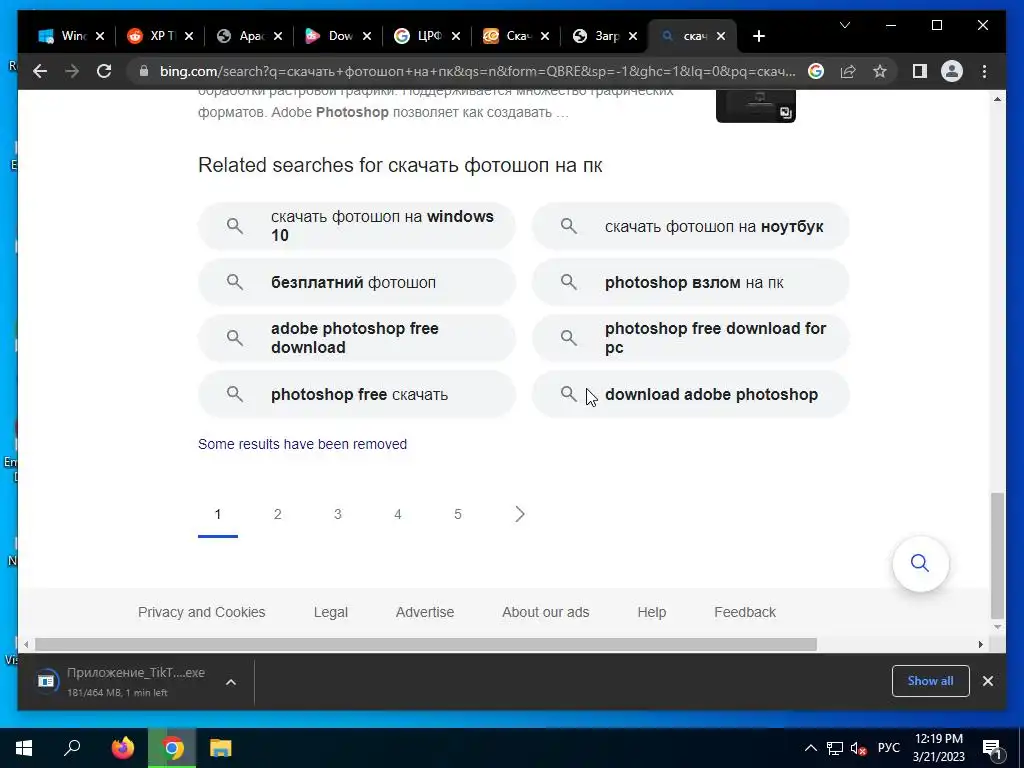Toggle the browser side panel icon
Viewport: 1024px width, 768px height.
coord(920,71)
